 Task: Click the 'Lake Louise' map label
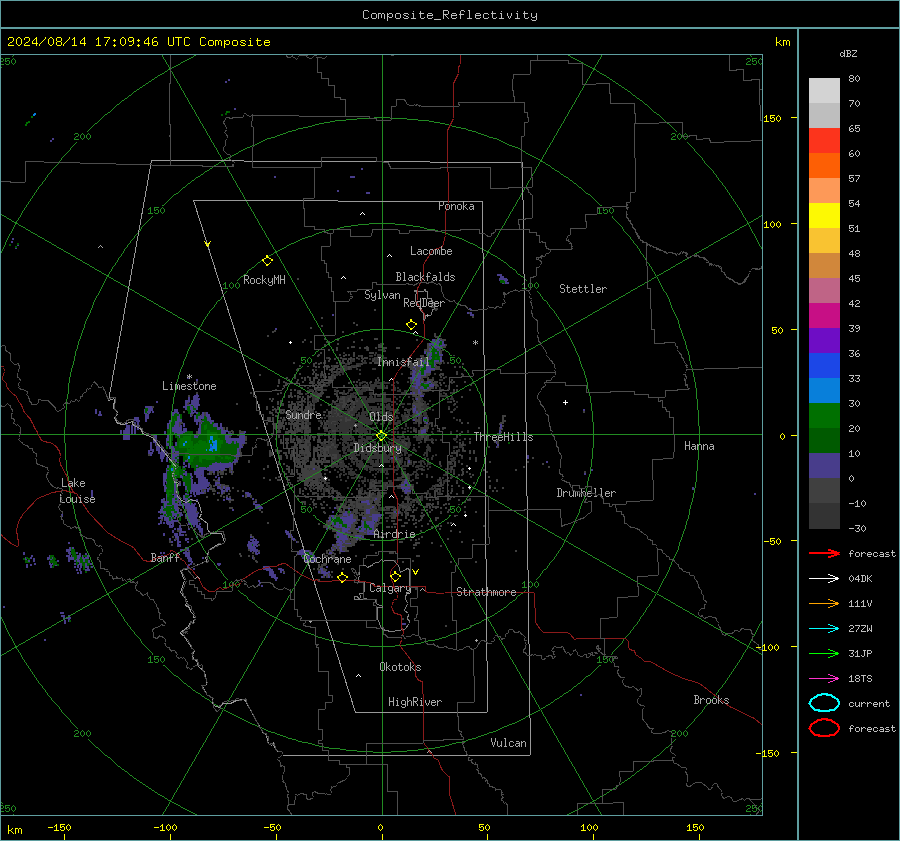tap(78, 491)
